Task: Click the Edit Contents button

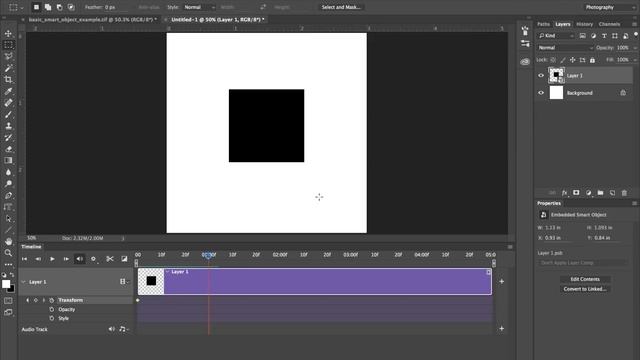Action: [x=585, y=279]
